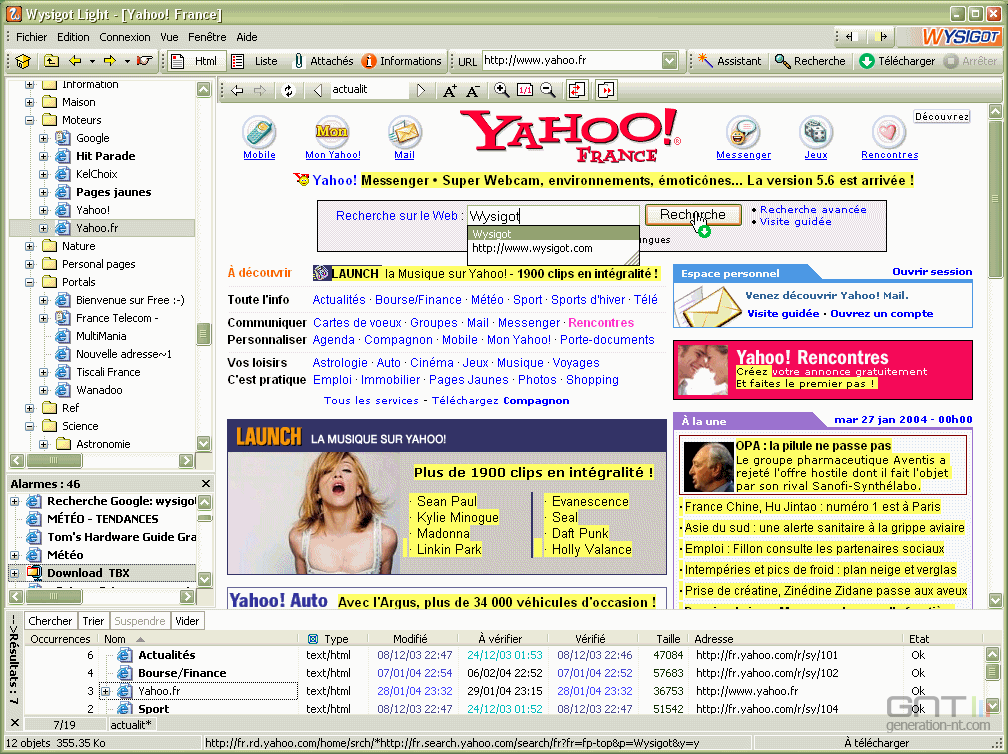1008x754 pixels.
Task: Open the Vue menu
Action: [169, 37]
